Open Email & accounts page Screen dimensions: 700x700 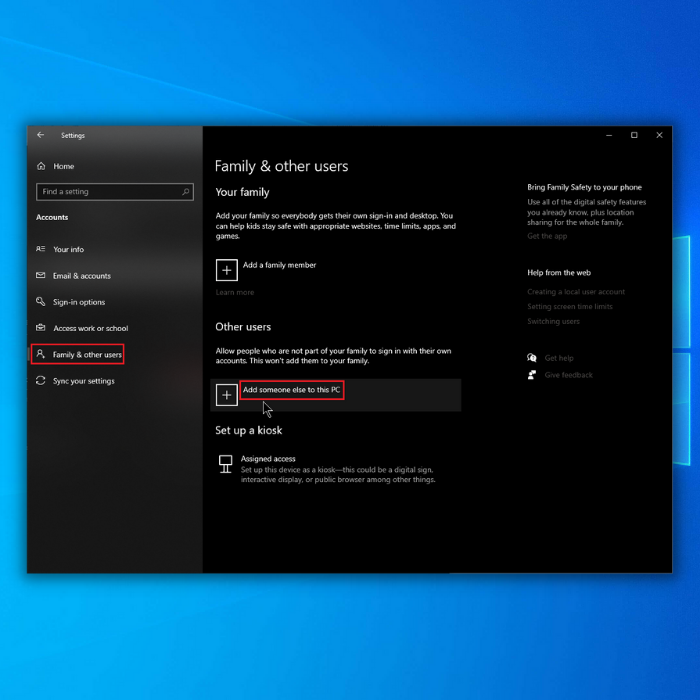pyautogui.click(x=82, y=276)
